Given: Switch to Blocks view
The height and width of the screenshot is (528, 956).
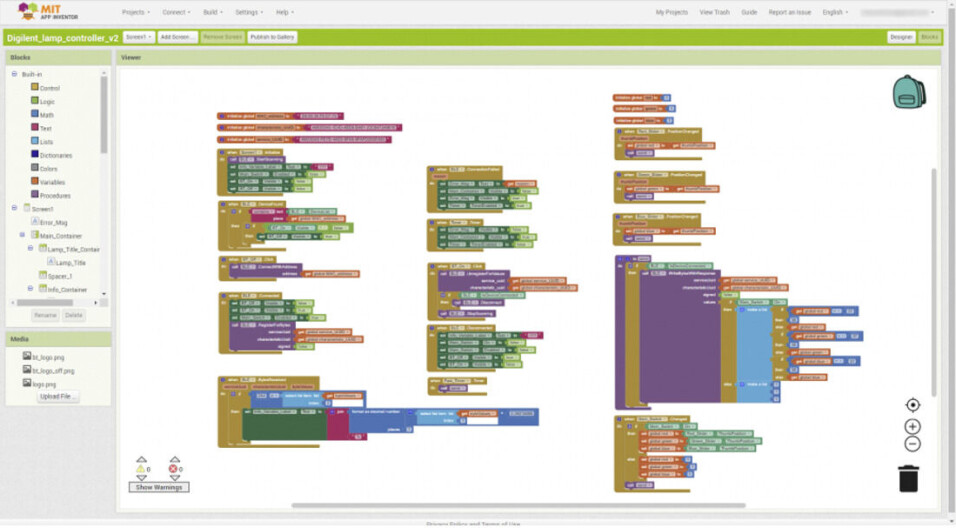Looking at the screenshot, I should (x=930, y=37).
